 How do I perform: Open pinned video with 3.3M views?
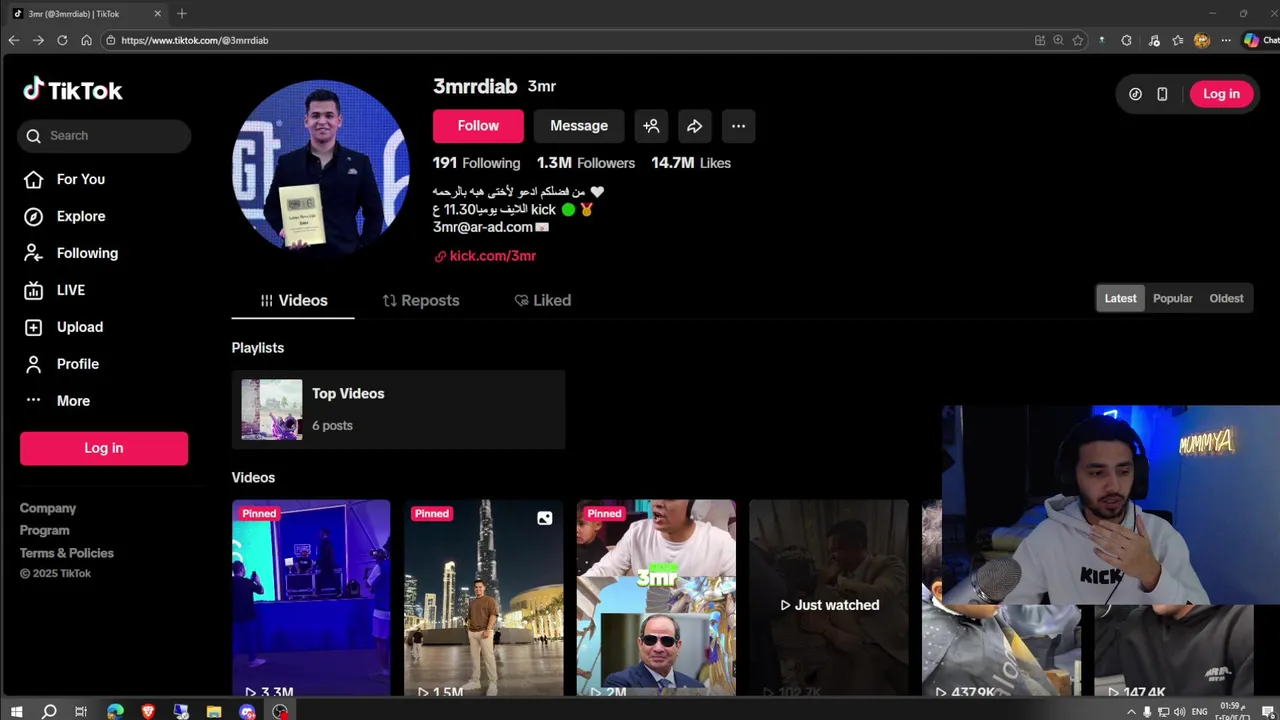pyautogui.click(x=311, y=598)
